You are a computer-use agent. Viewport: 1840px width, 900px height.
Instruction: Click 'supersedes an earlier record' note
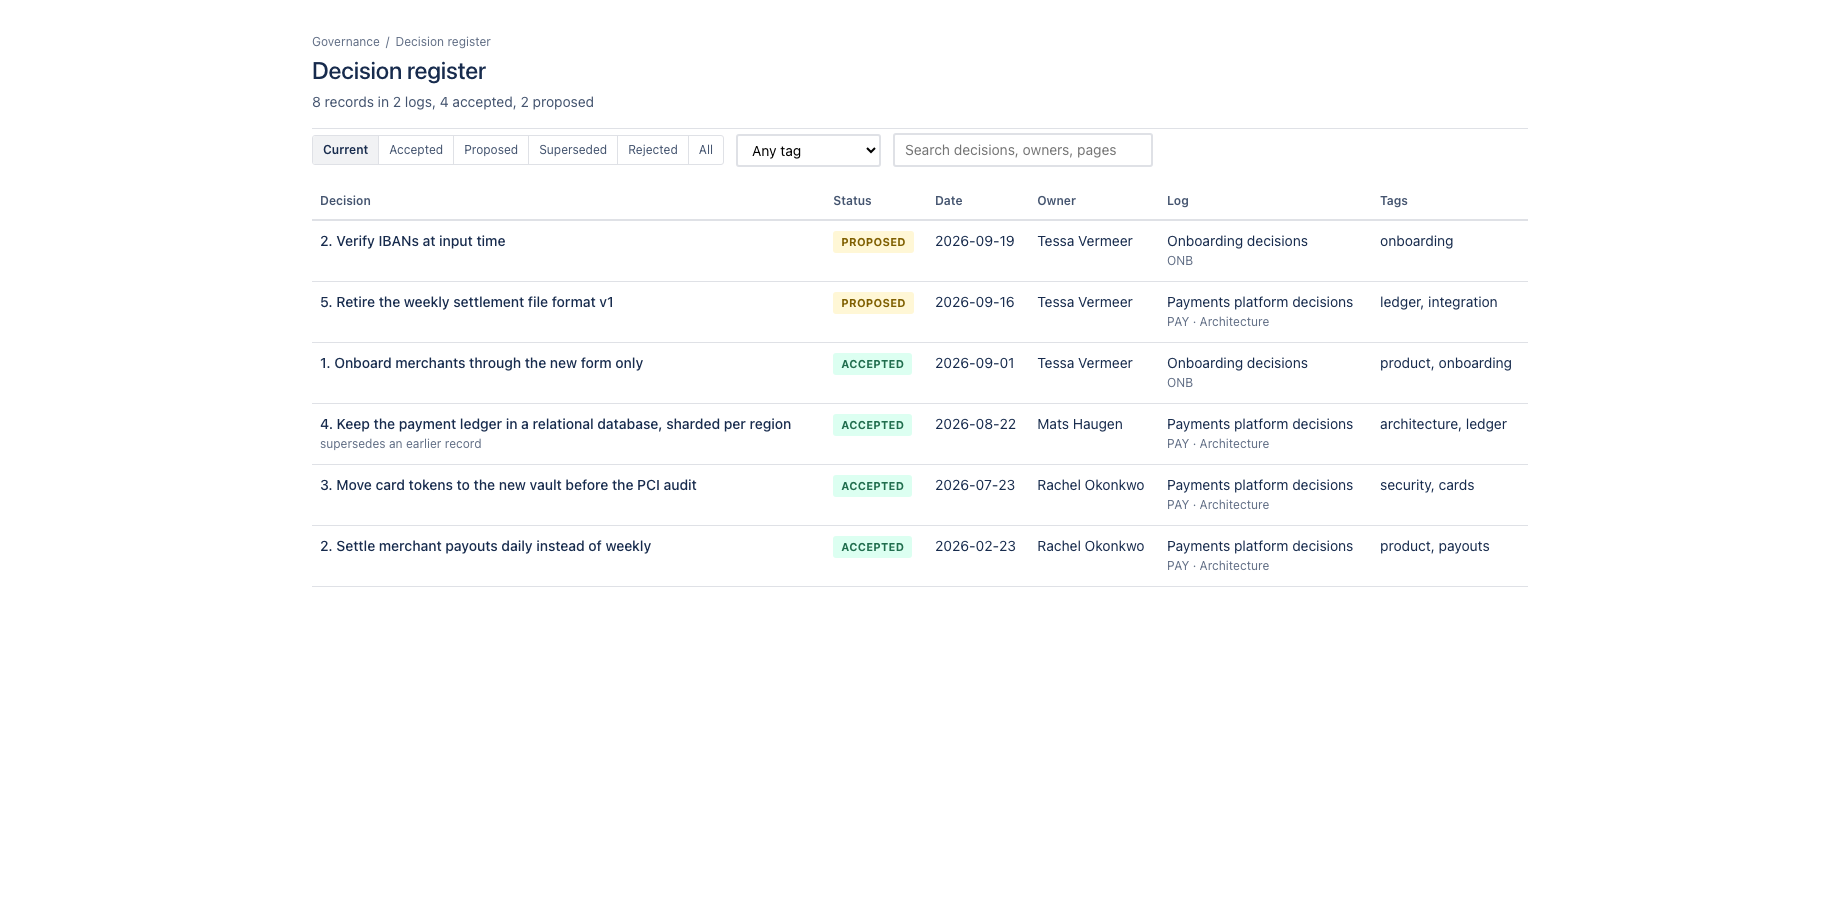(400, 444)
